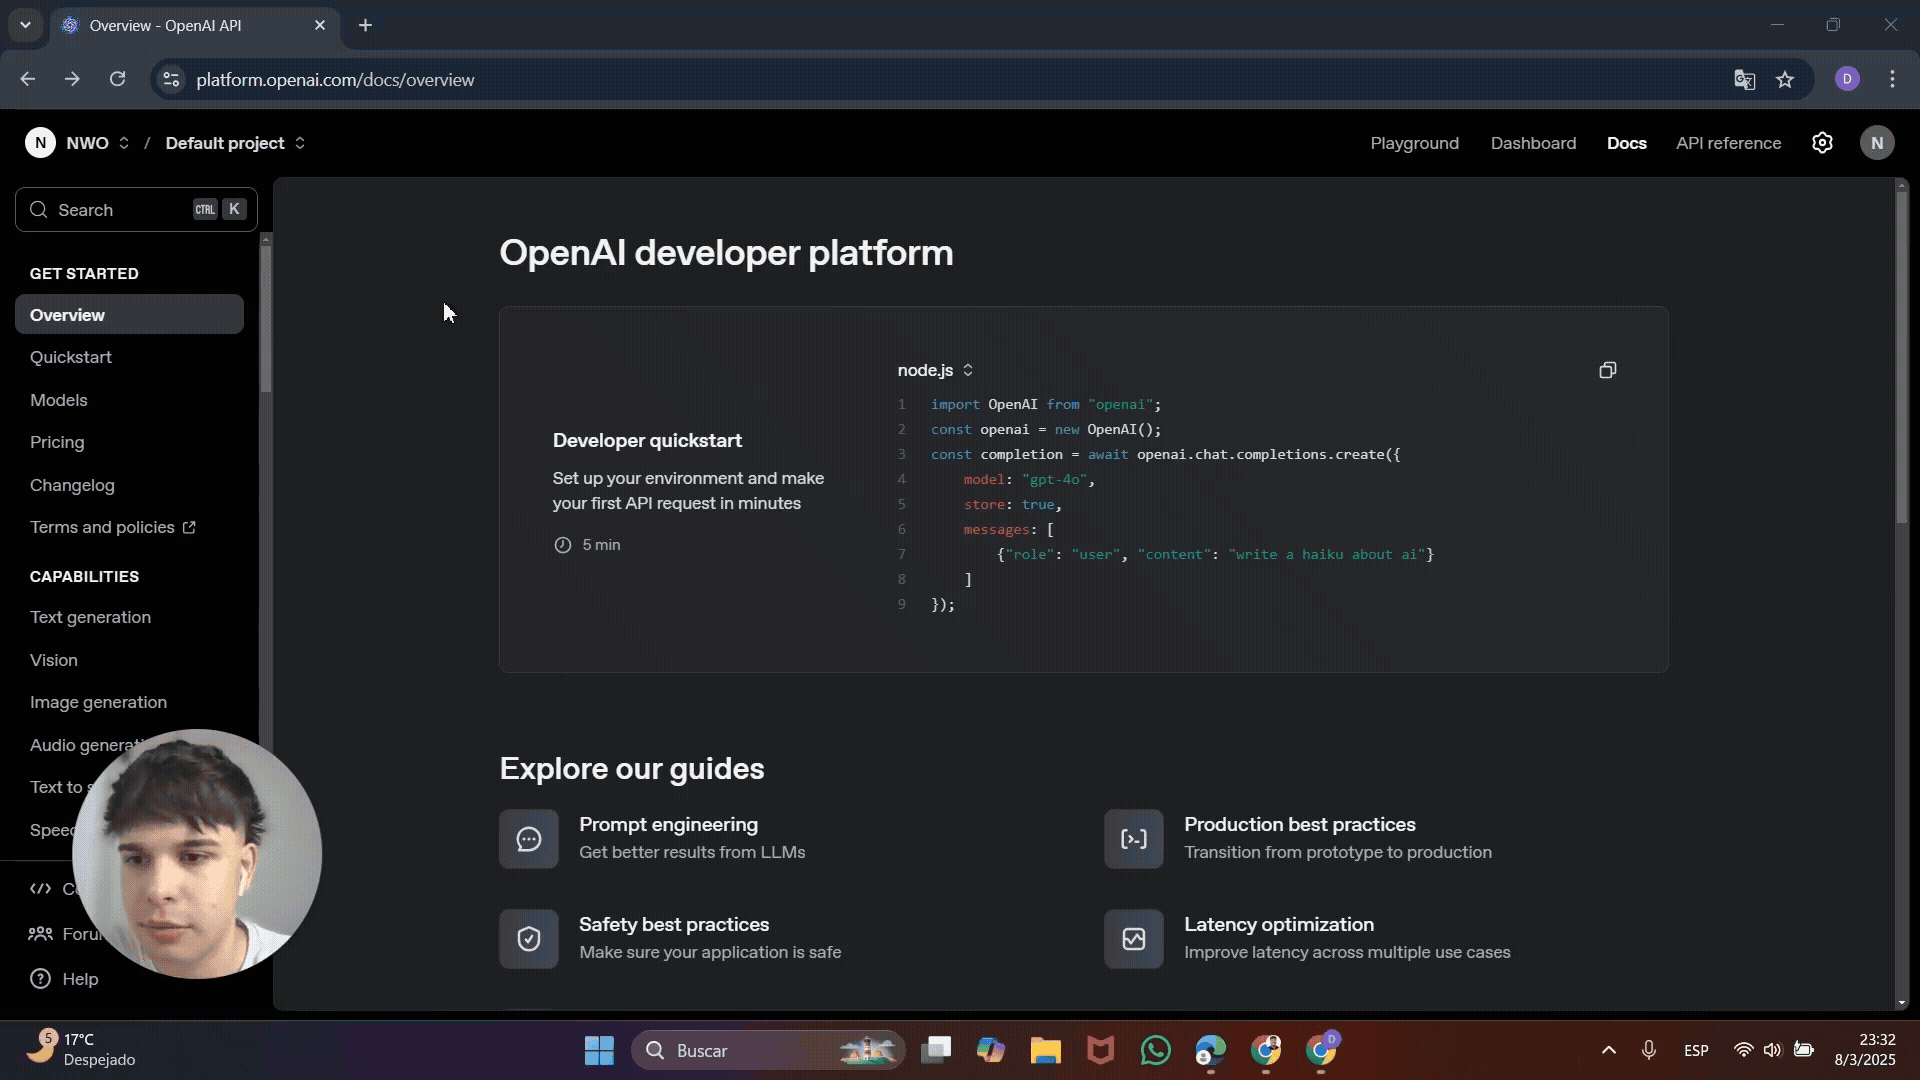Open the settings gear in header

click(x=1822, y=143)
